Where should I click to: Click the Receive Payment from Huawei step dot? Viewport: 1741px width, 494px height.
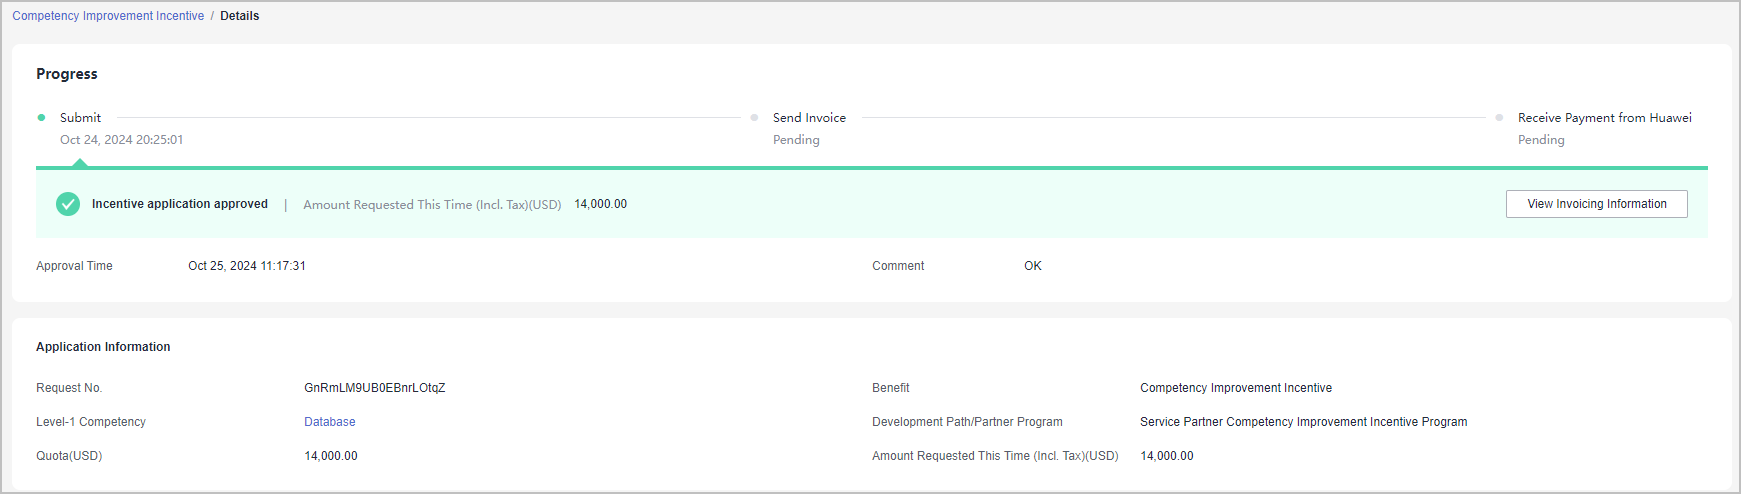coord(1499,118)
